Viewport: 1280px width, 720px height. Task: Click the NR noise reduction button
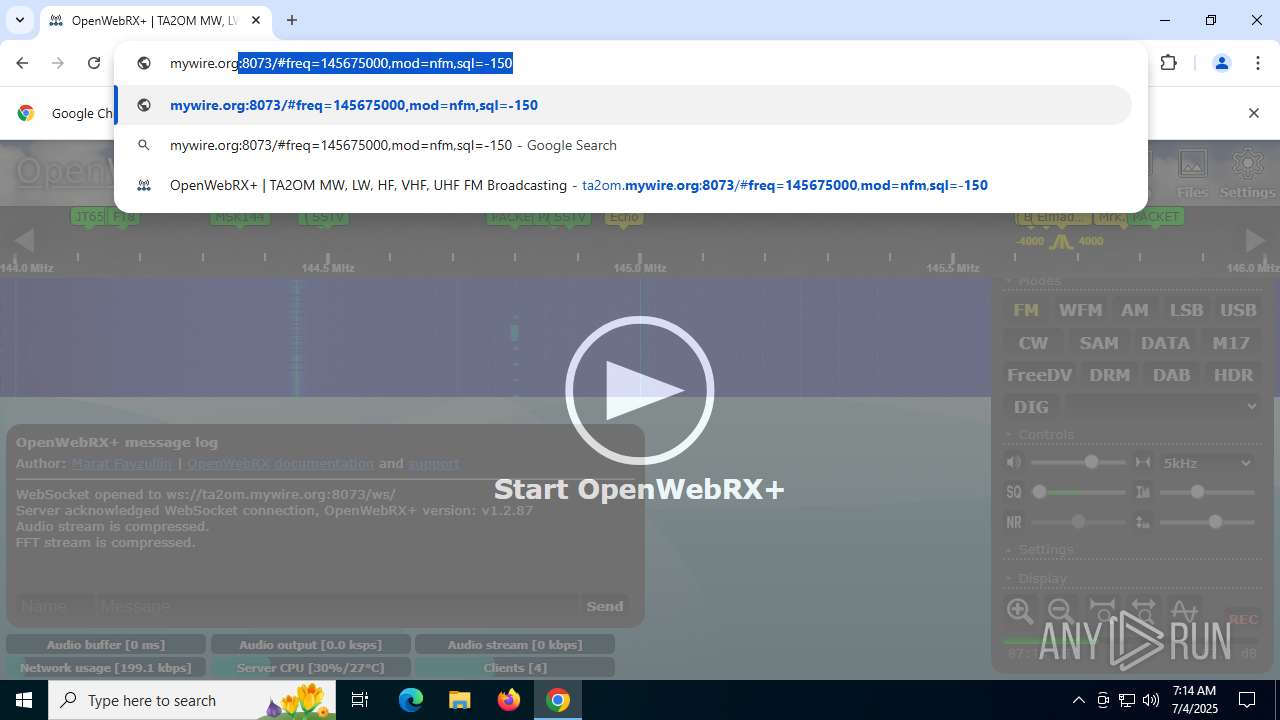tap(1014, 522)
